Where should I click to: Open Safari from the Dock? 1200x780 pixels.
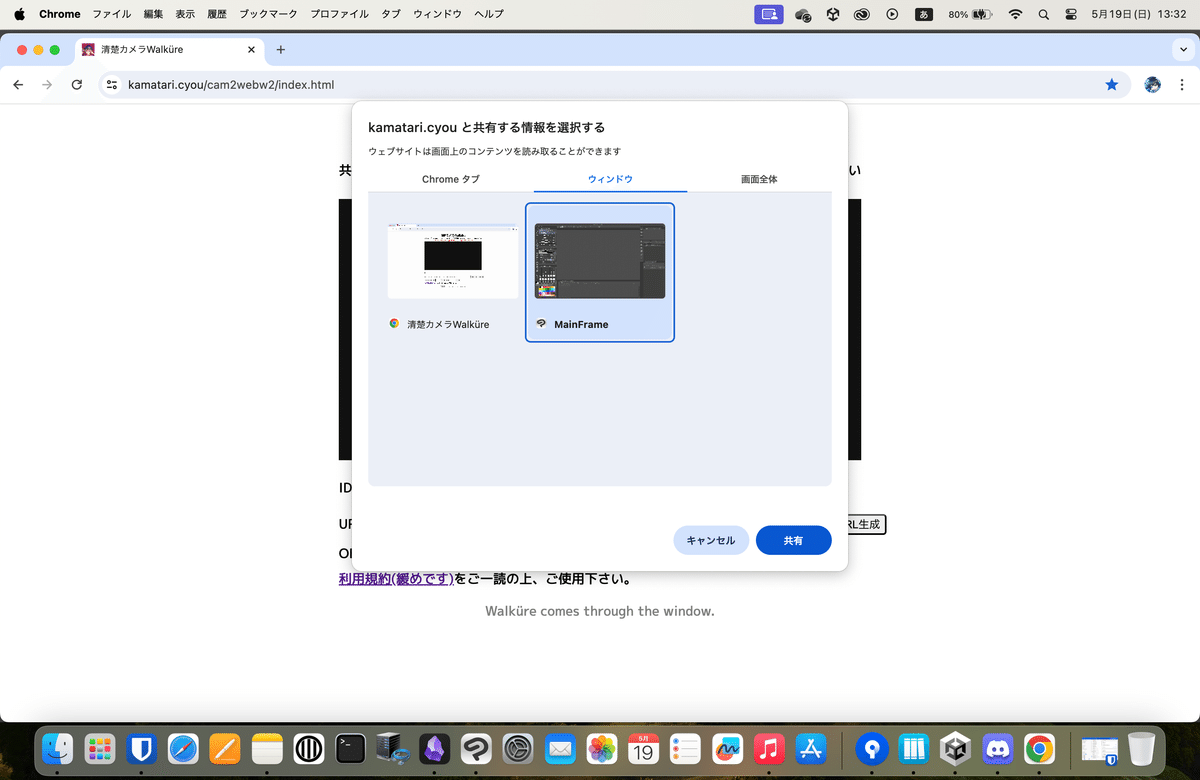coord(184,748)
